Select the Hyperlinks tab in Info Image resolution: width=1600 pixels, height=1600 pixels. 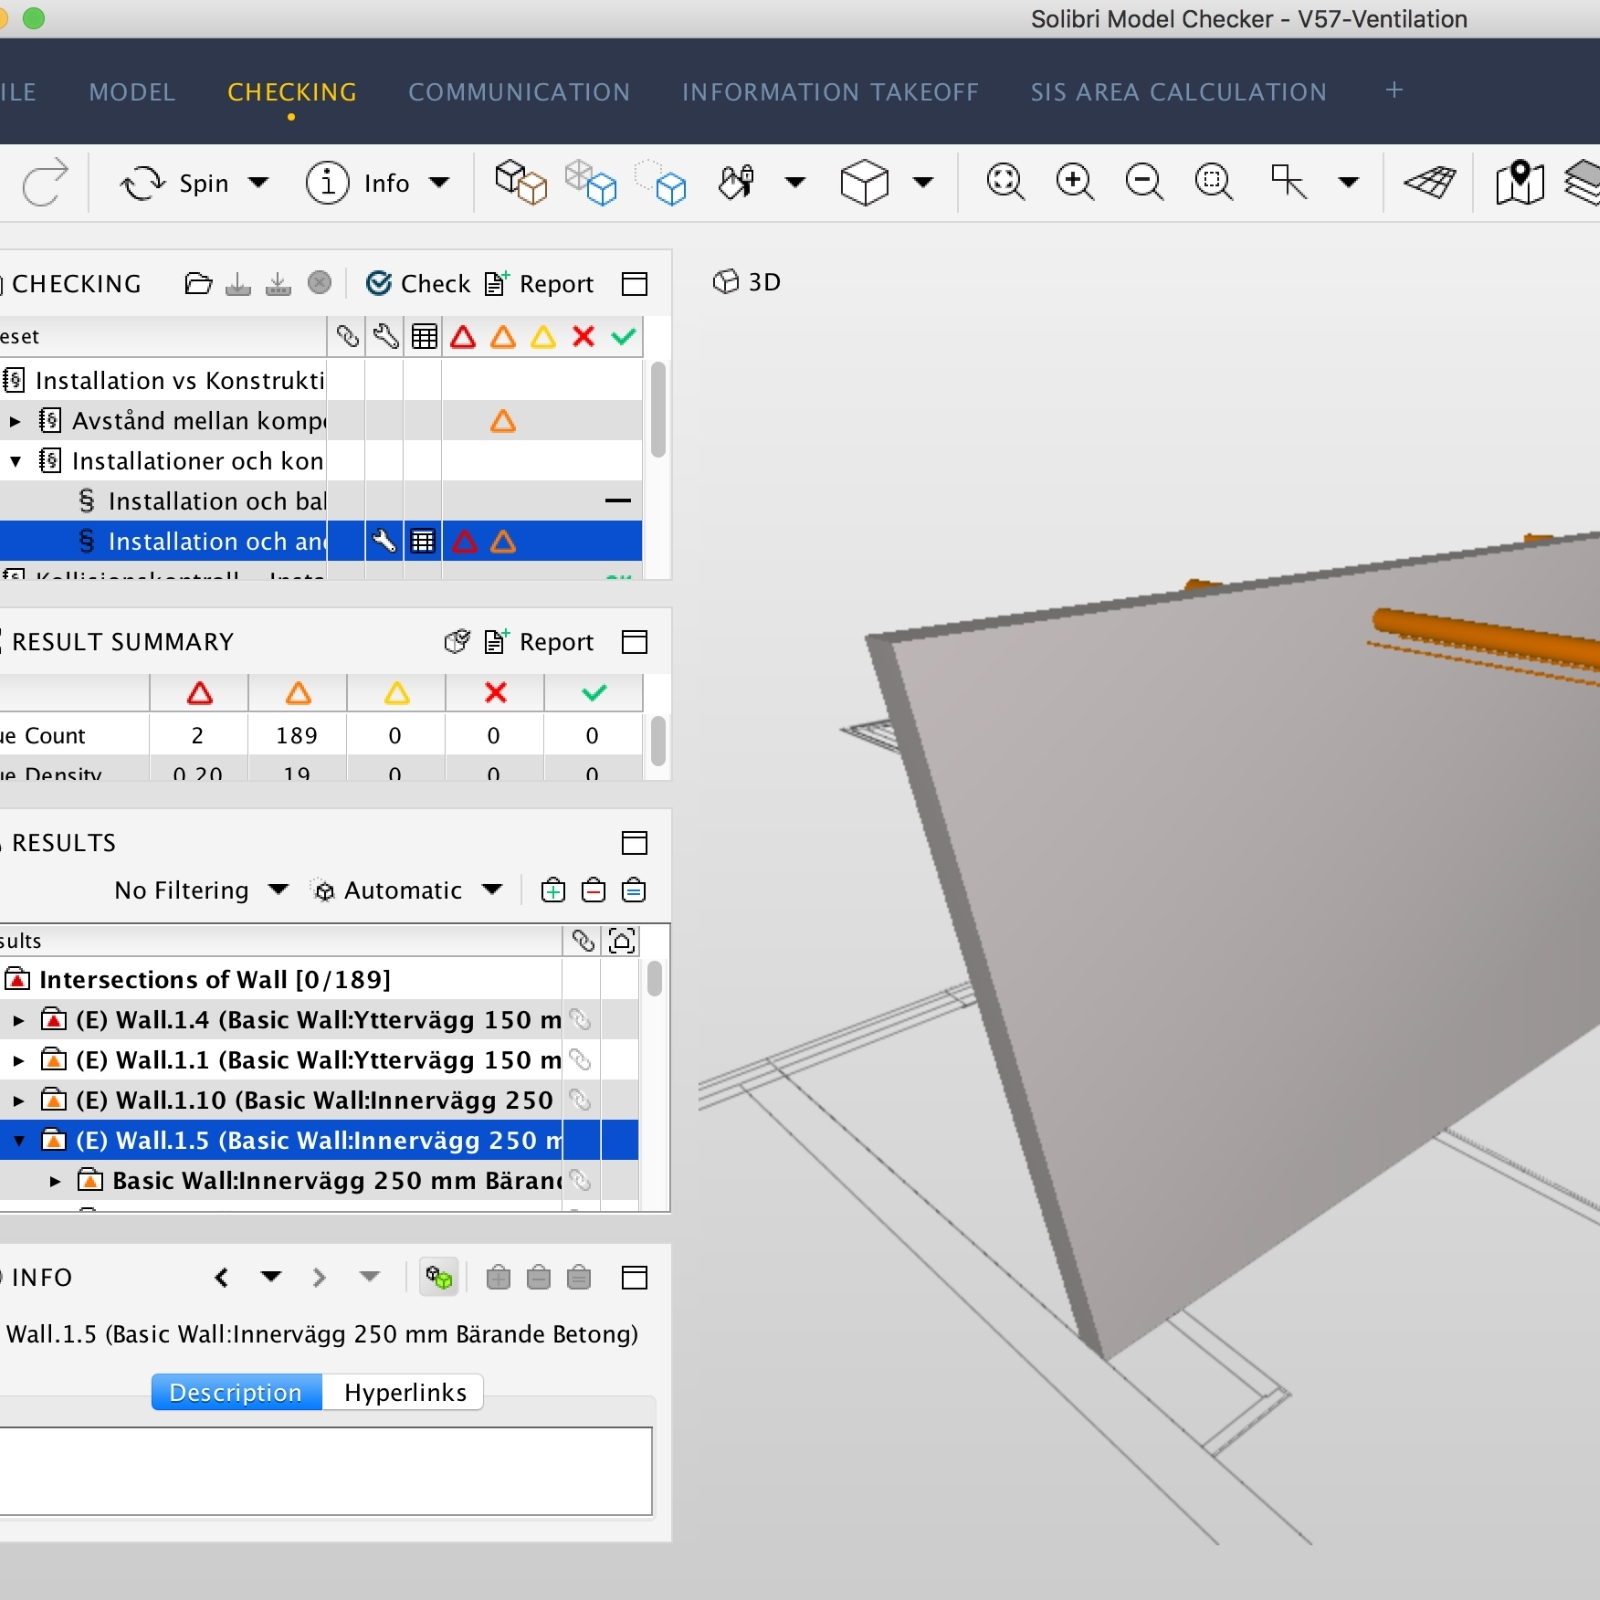pos(404,1392)
